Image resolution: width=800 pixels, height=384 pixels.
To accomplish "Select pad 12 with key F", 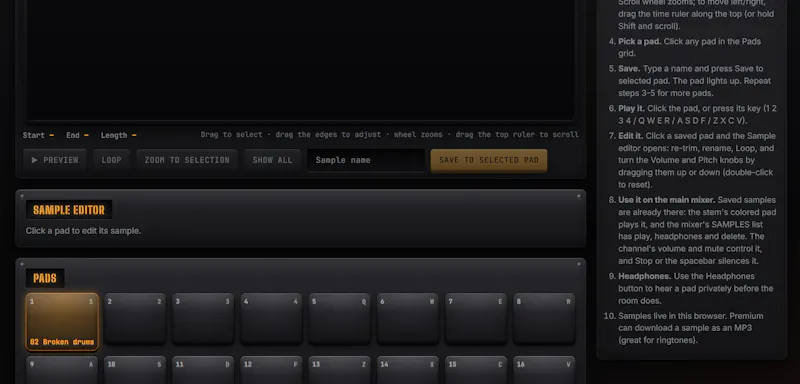I will pos(271,370).
